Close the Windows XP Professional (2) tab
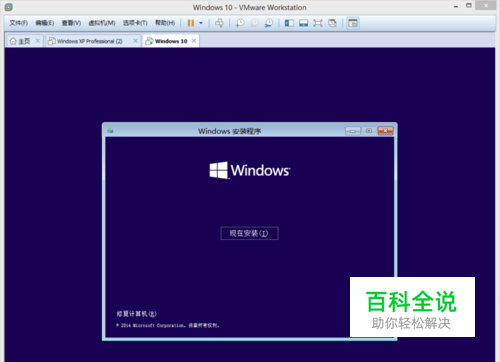500x362 pixels. [135, 41]
